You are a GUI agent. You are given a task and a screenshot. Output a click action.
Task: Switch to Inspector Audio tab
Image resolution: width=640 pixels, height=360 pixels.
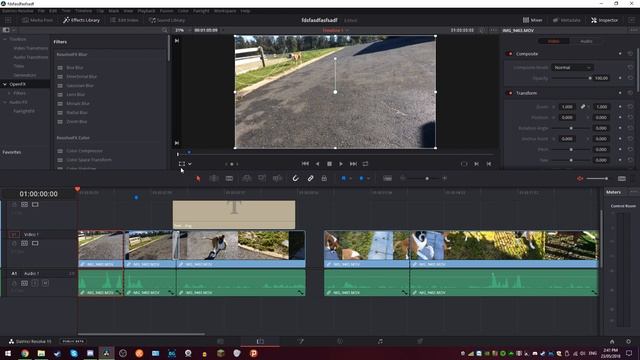click(586, 41)
